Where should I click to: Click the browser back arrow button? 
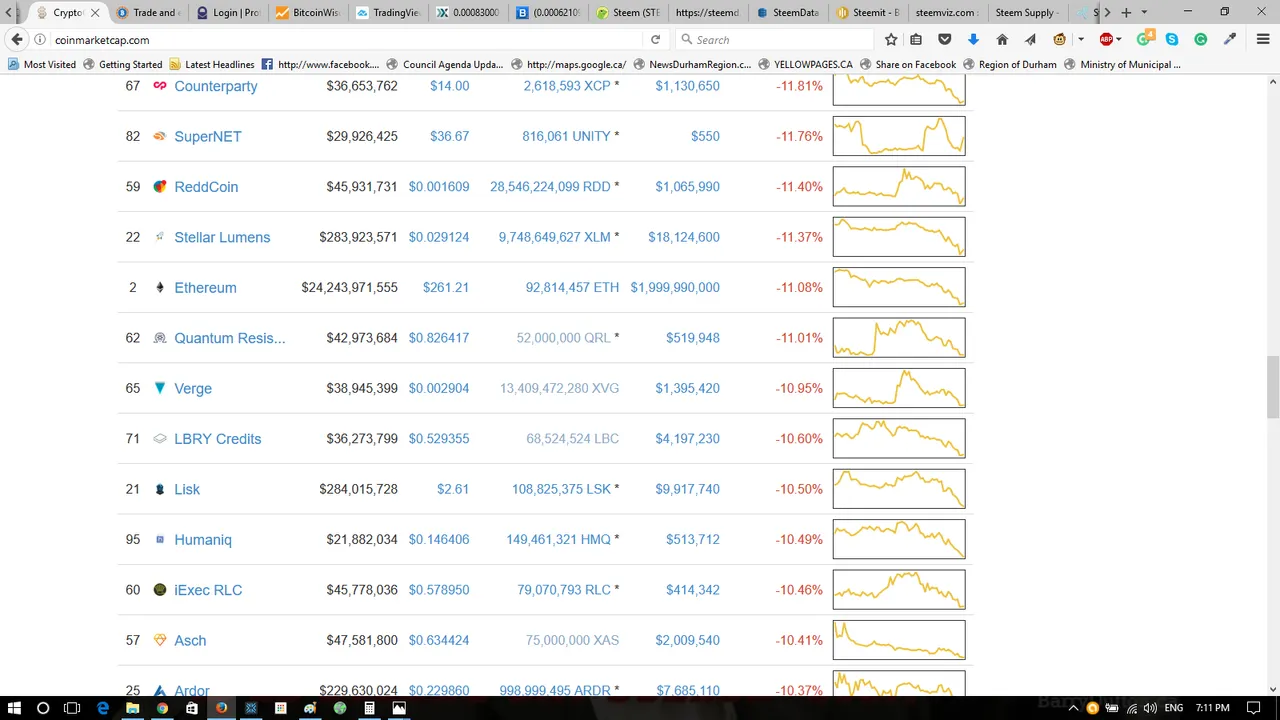click(x=17, y=40)
